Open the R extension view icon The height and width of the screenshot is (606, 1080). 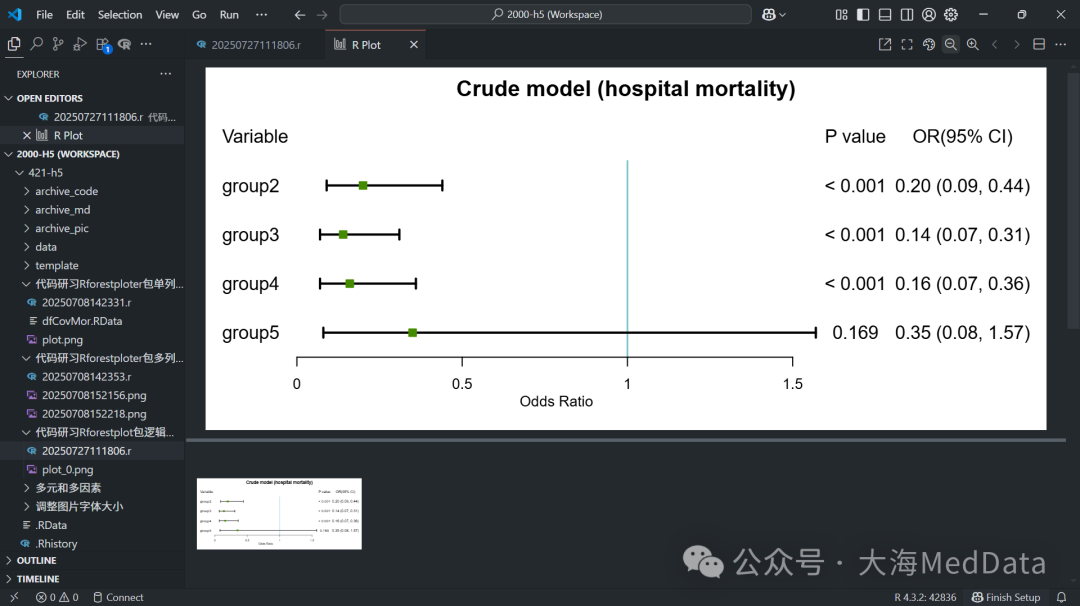[x=125, y=44]
